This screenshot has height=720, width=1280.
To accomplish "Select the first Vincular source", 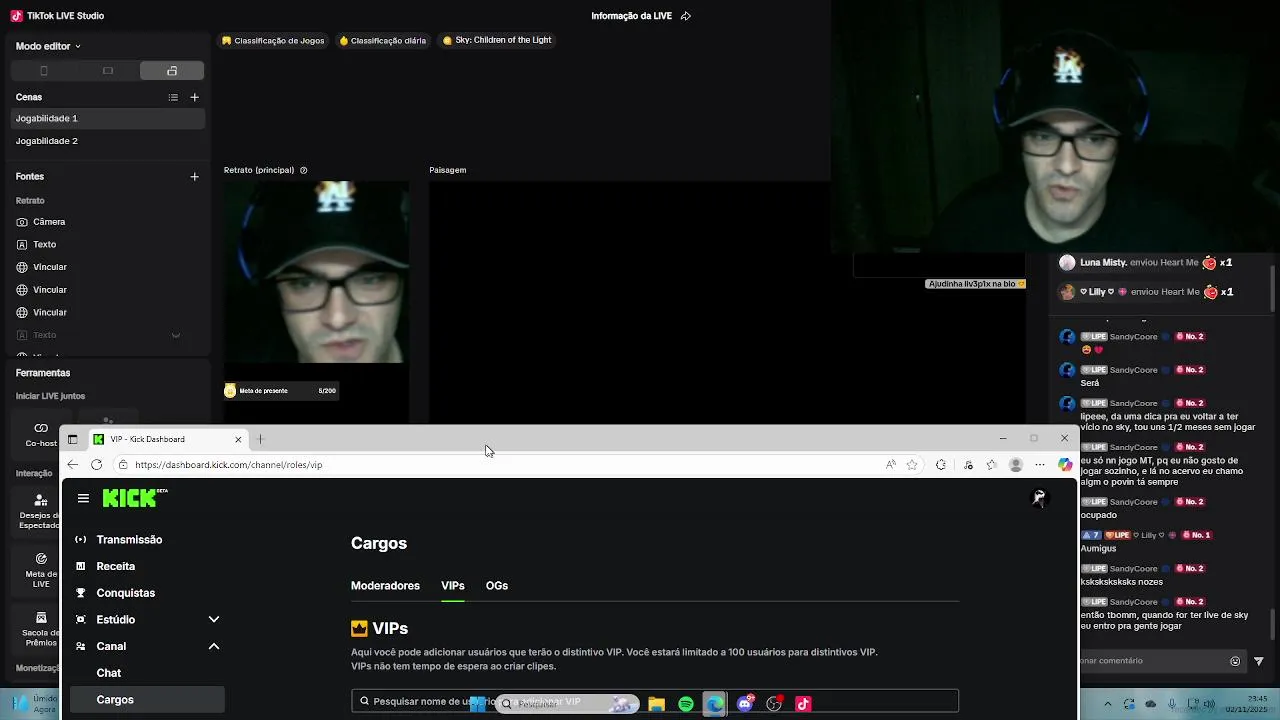I will pyautogui.click(x=49, y=267).
